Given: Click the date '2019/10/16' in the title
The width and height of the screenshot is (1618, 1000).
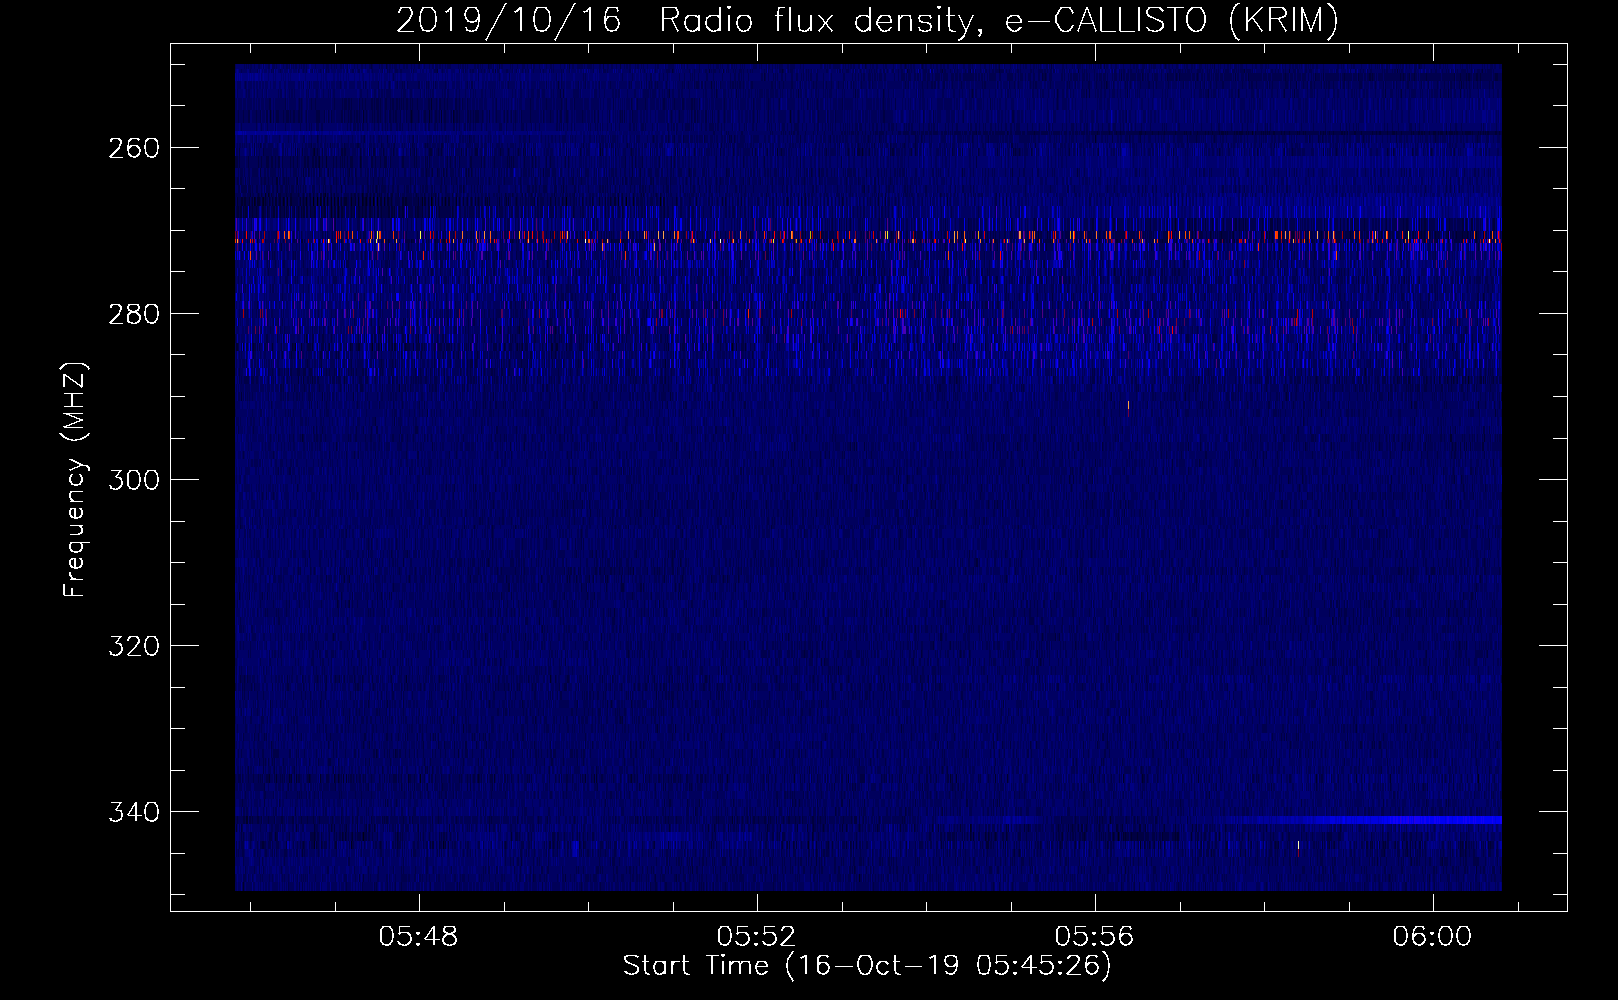Looking at the screenshot, I should [508, 20].
